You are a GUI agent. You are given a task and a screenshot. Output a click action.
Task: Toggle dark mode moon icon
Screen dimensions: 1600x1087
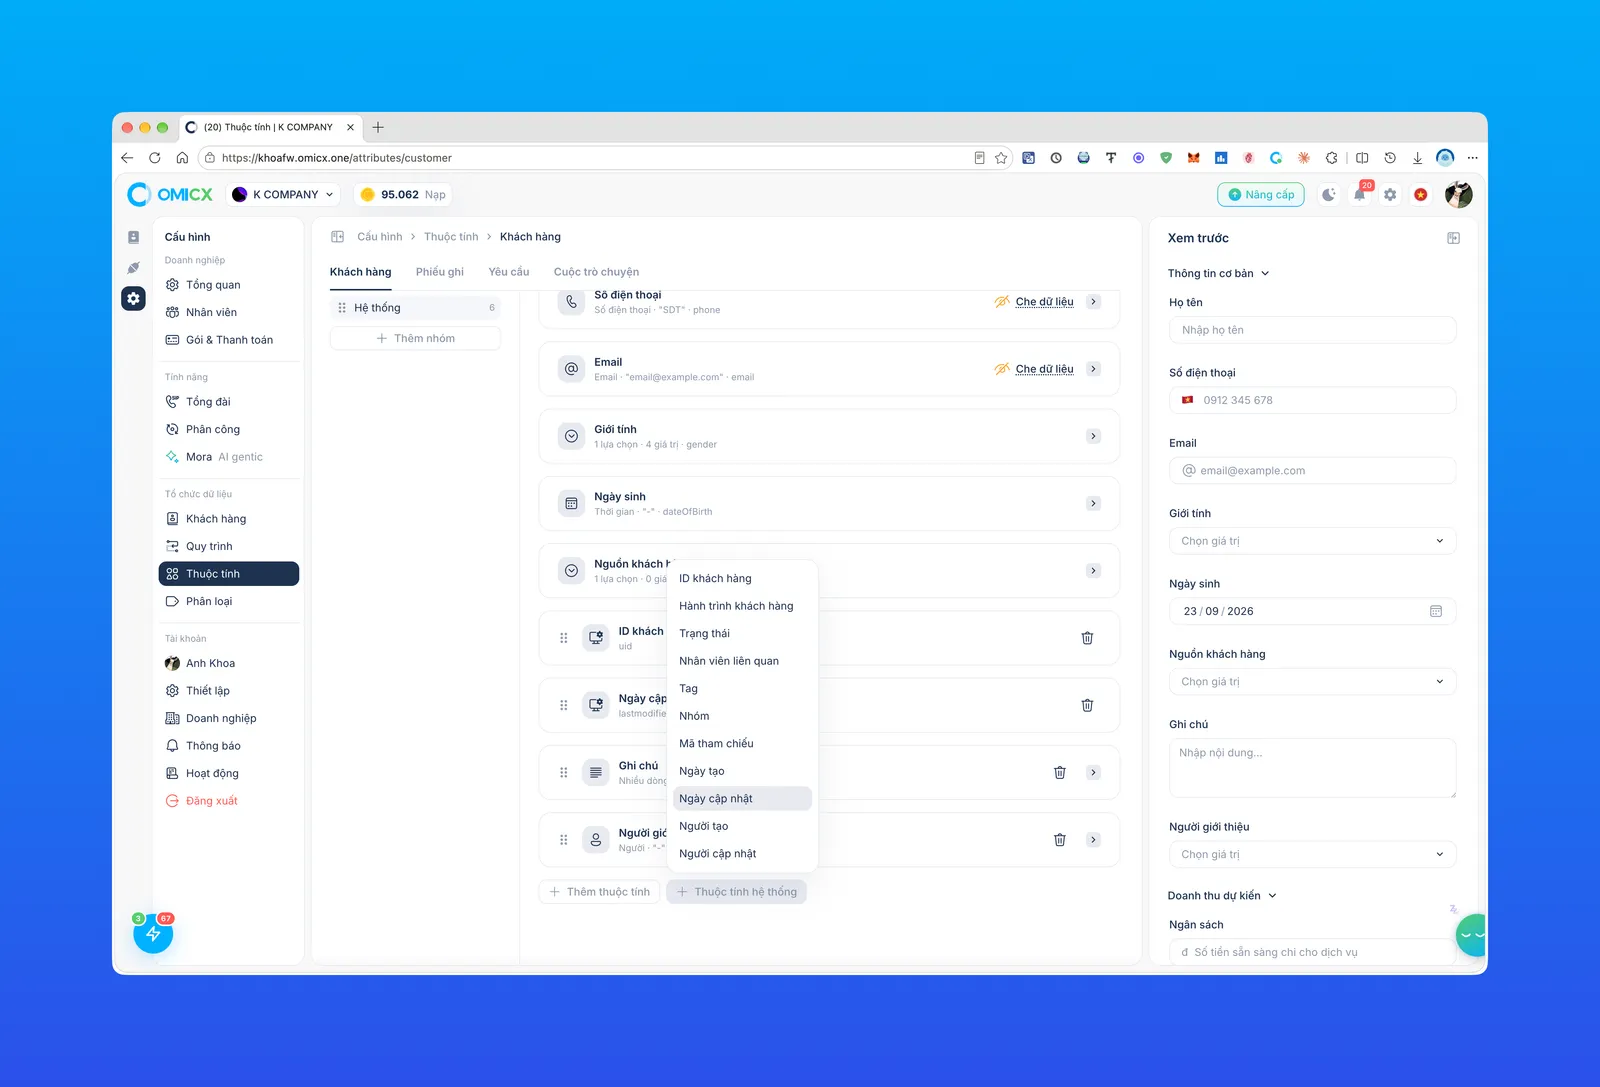pos(1328,195)
